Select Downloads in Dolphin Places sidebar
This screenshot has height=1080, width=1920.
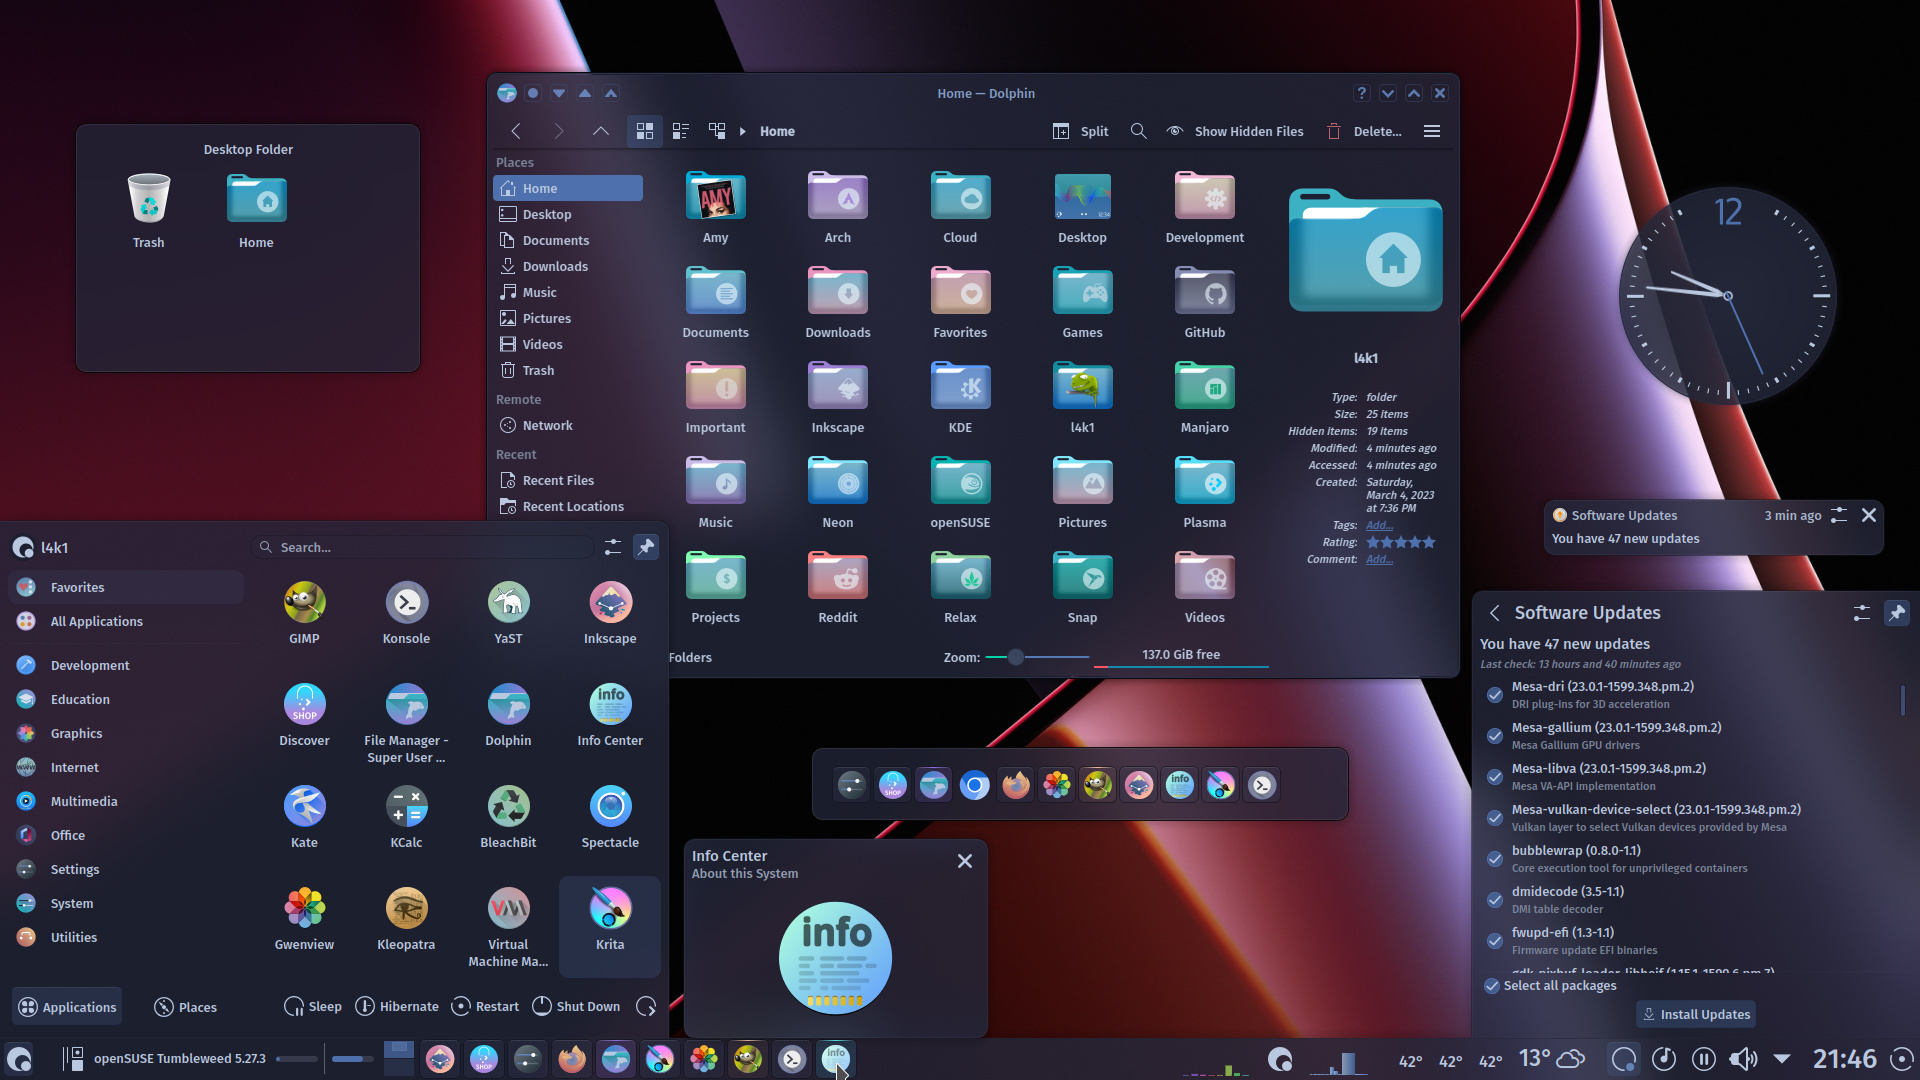pyautogui.click(x=567, y=266)
